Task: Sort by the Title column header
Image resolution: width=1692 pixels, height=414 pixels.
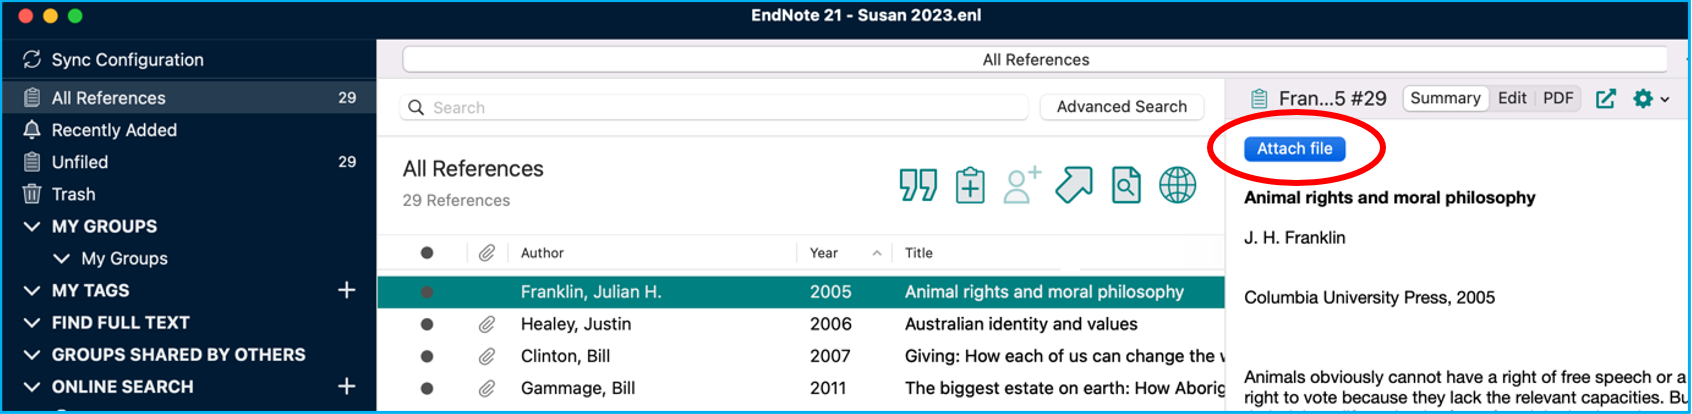Action: [919, 253]
